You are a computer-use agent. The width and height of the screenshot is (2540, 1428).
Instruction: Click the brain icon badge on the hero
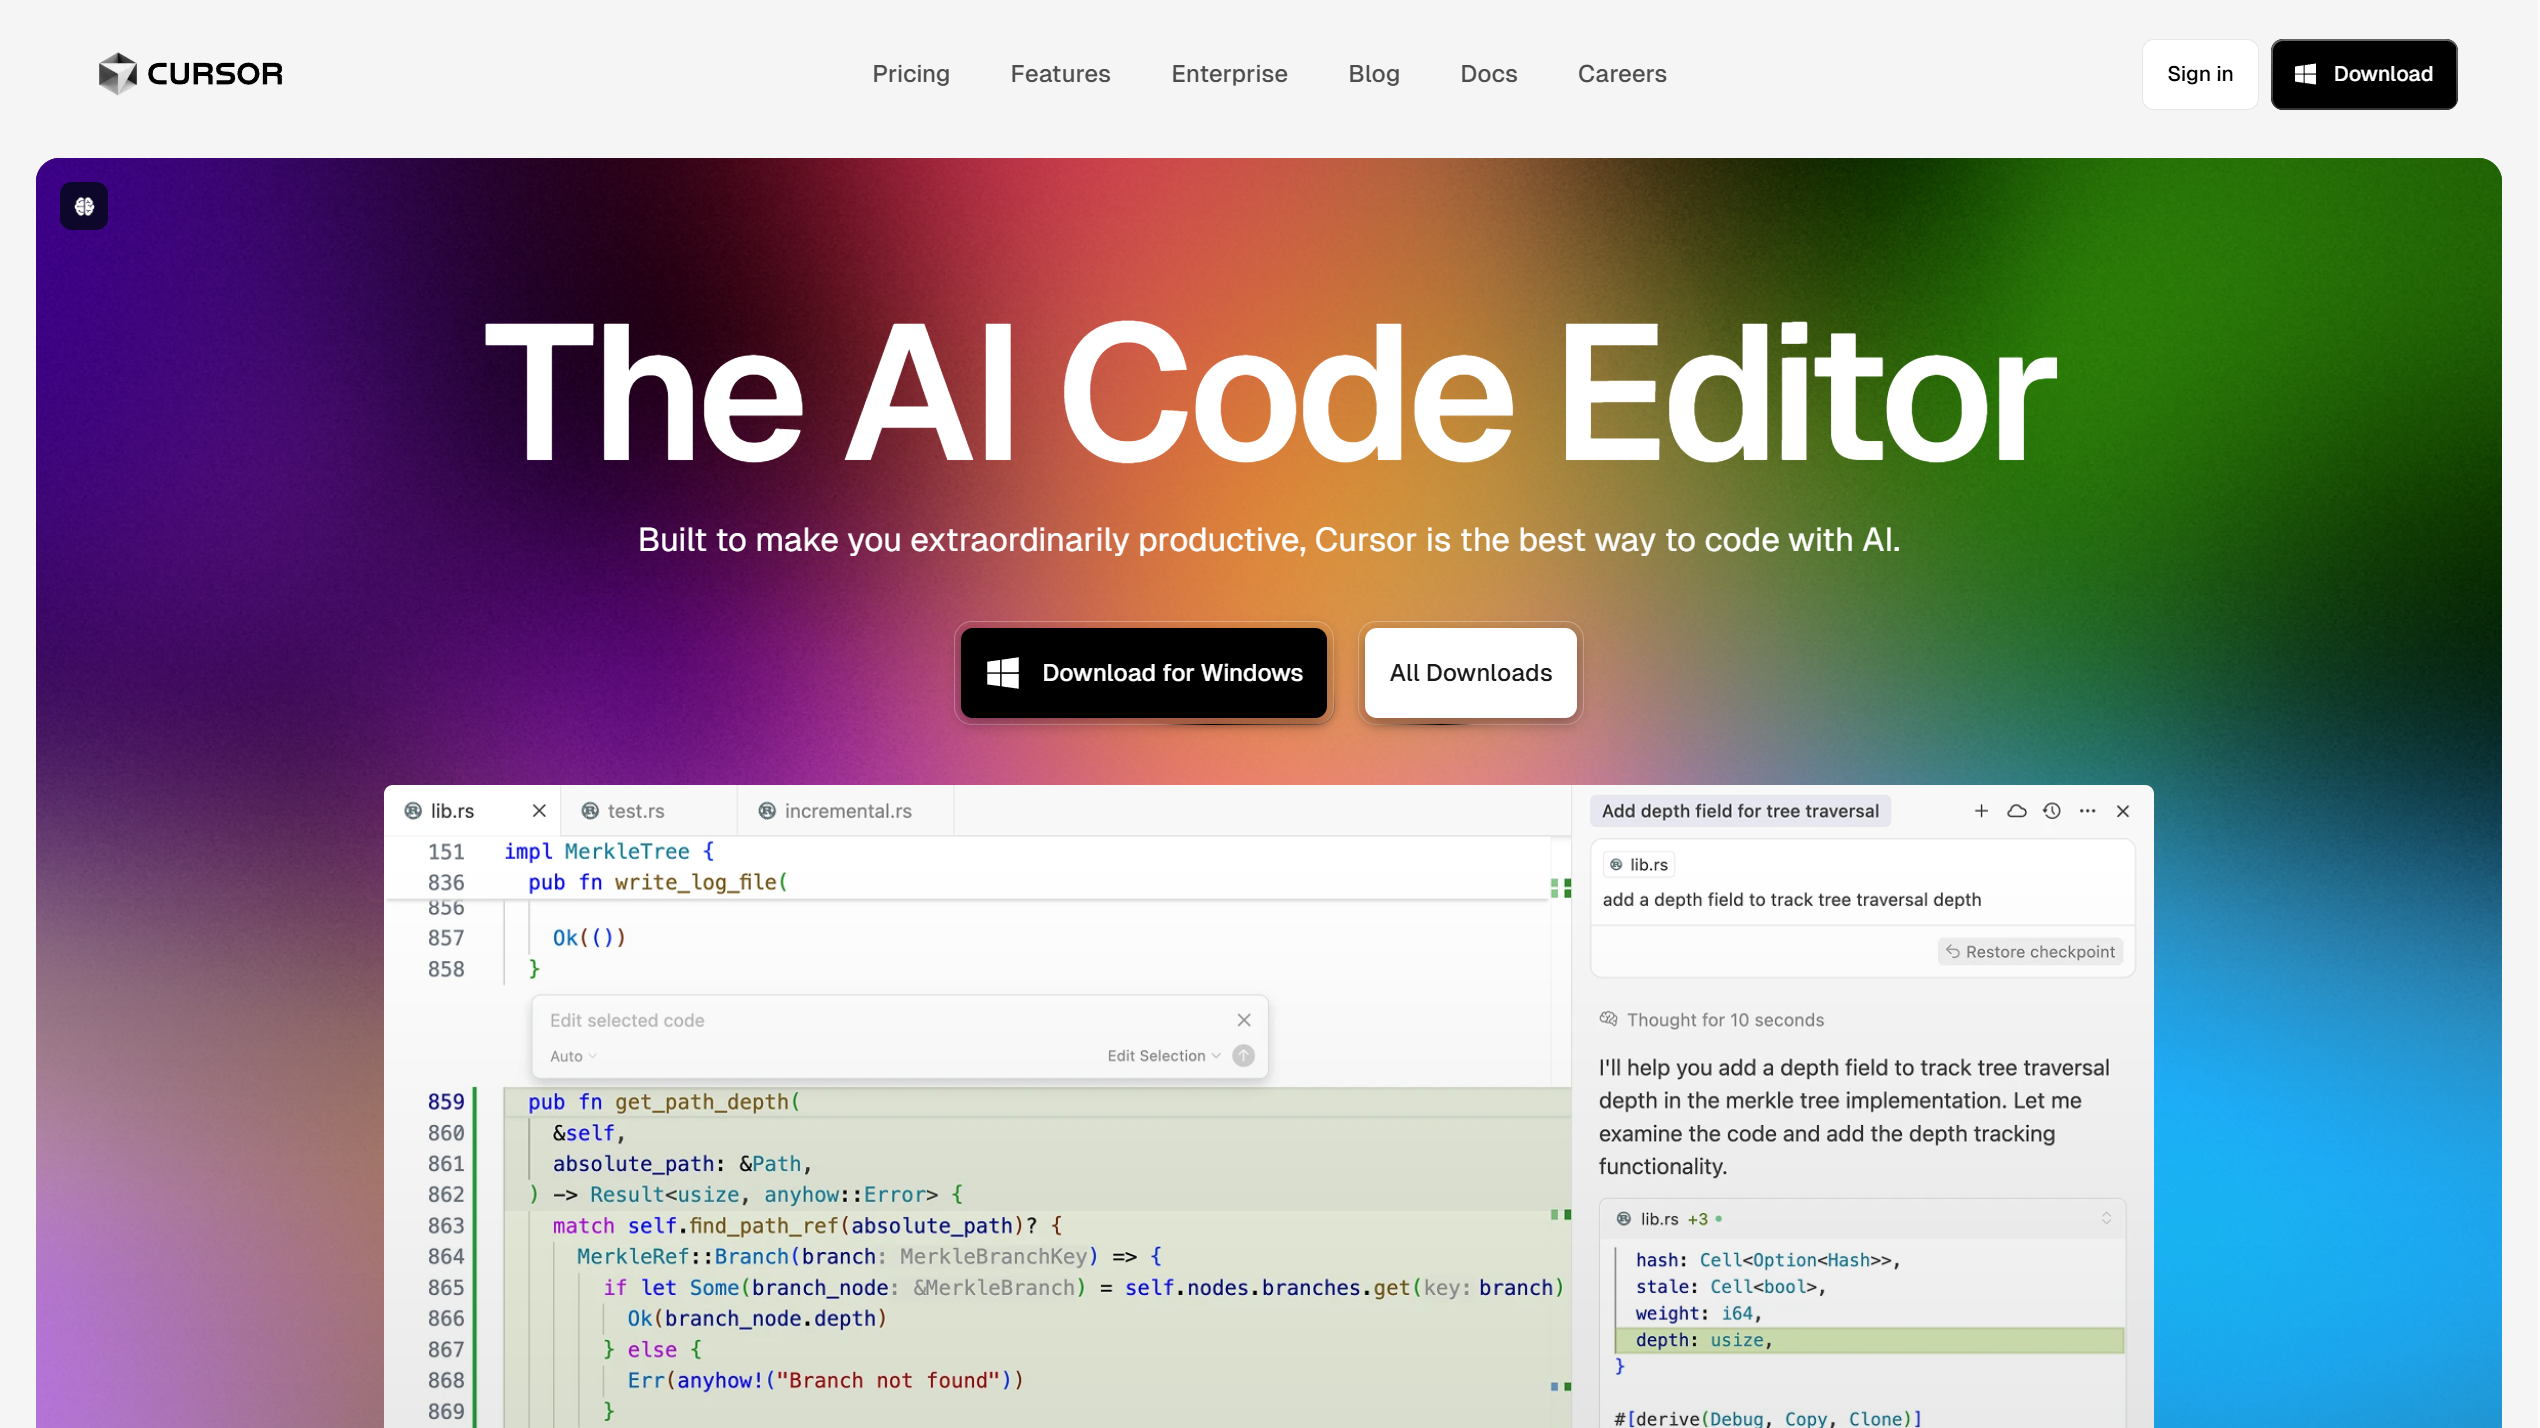[84, 206]
